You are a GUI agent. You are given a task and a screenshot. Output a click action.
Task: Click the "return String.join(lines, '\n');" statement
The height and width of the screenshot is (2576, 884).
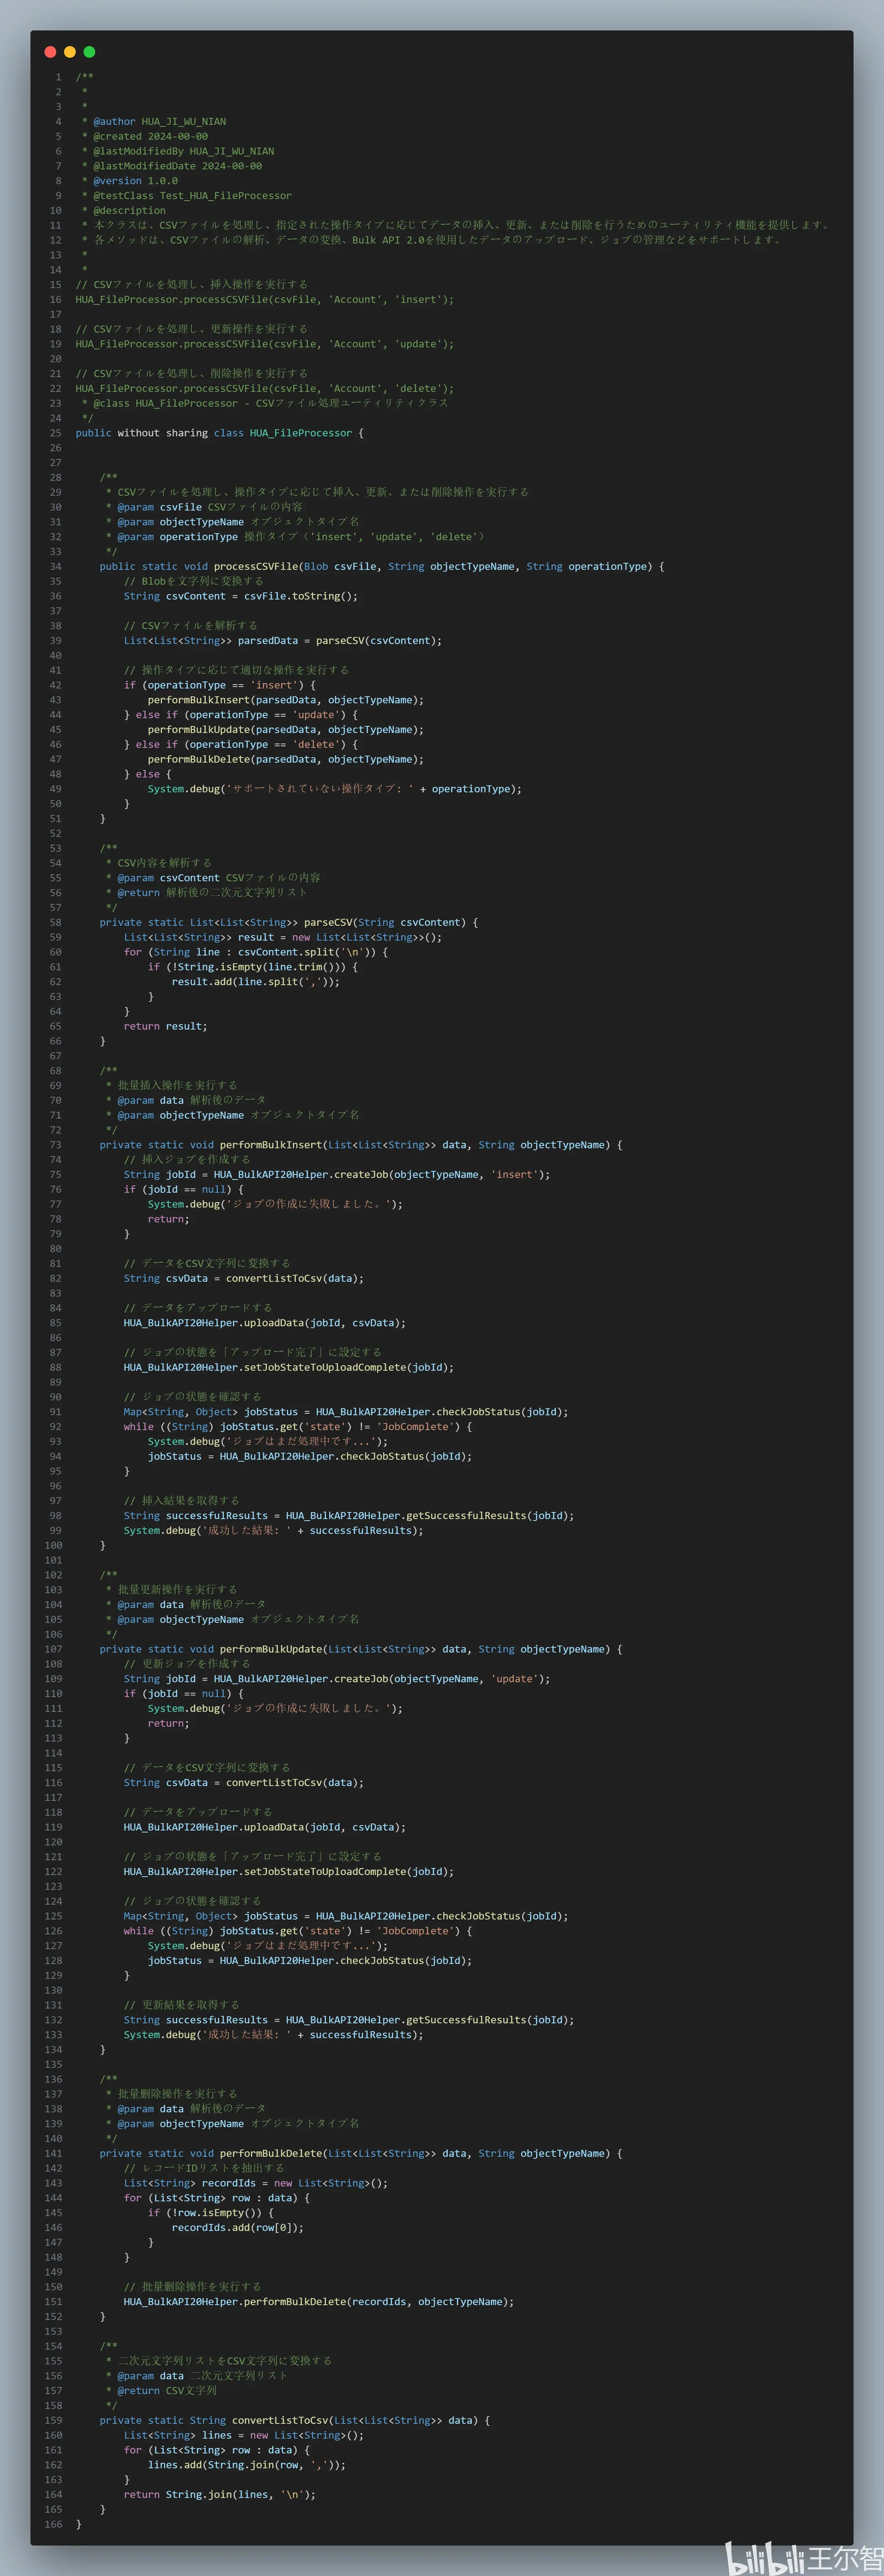pos(220,2494)
